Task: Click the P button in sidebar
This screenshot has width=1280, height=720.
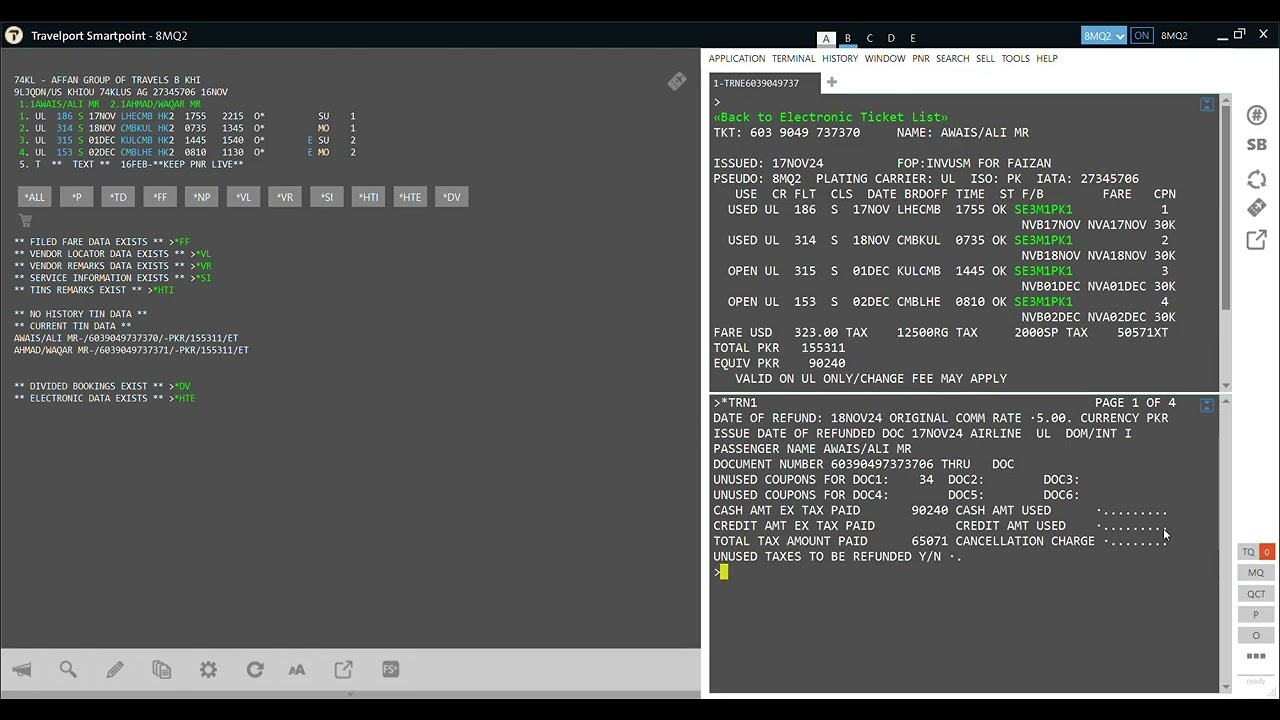Action: pos(1256,615)
